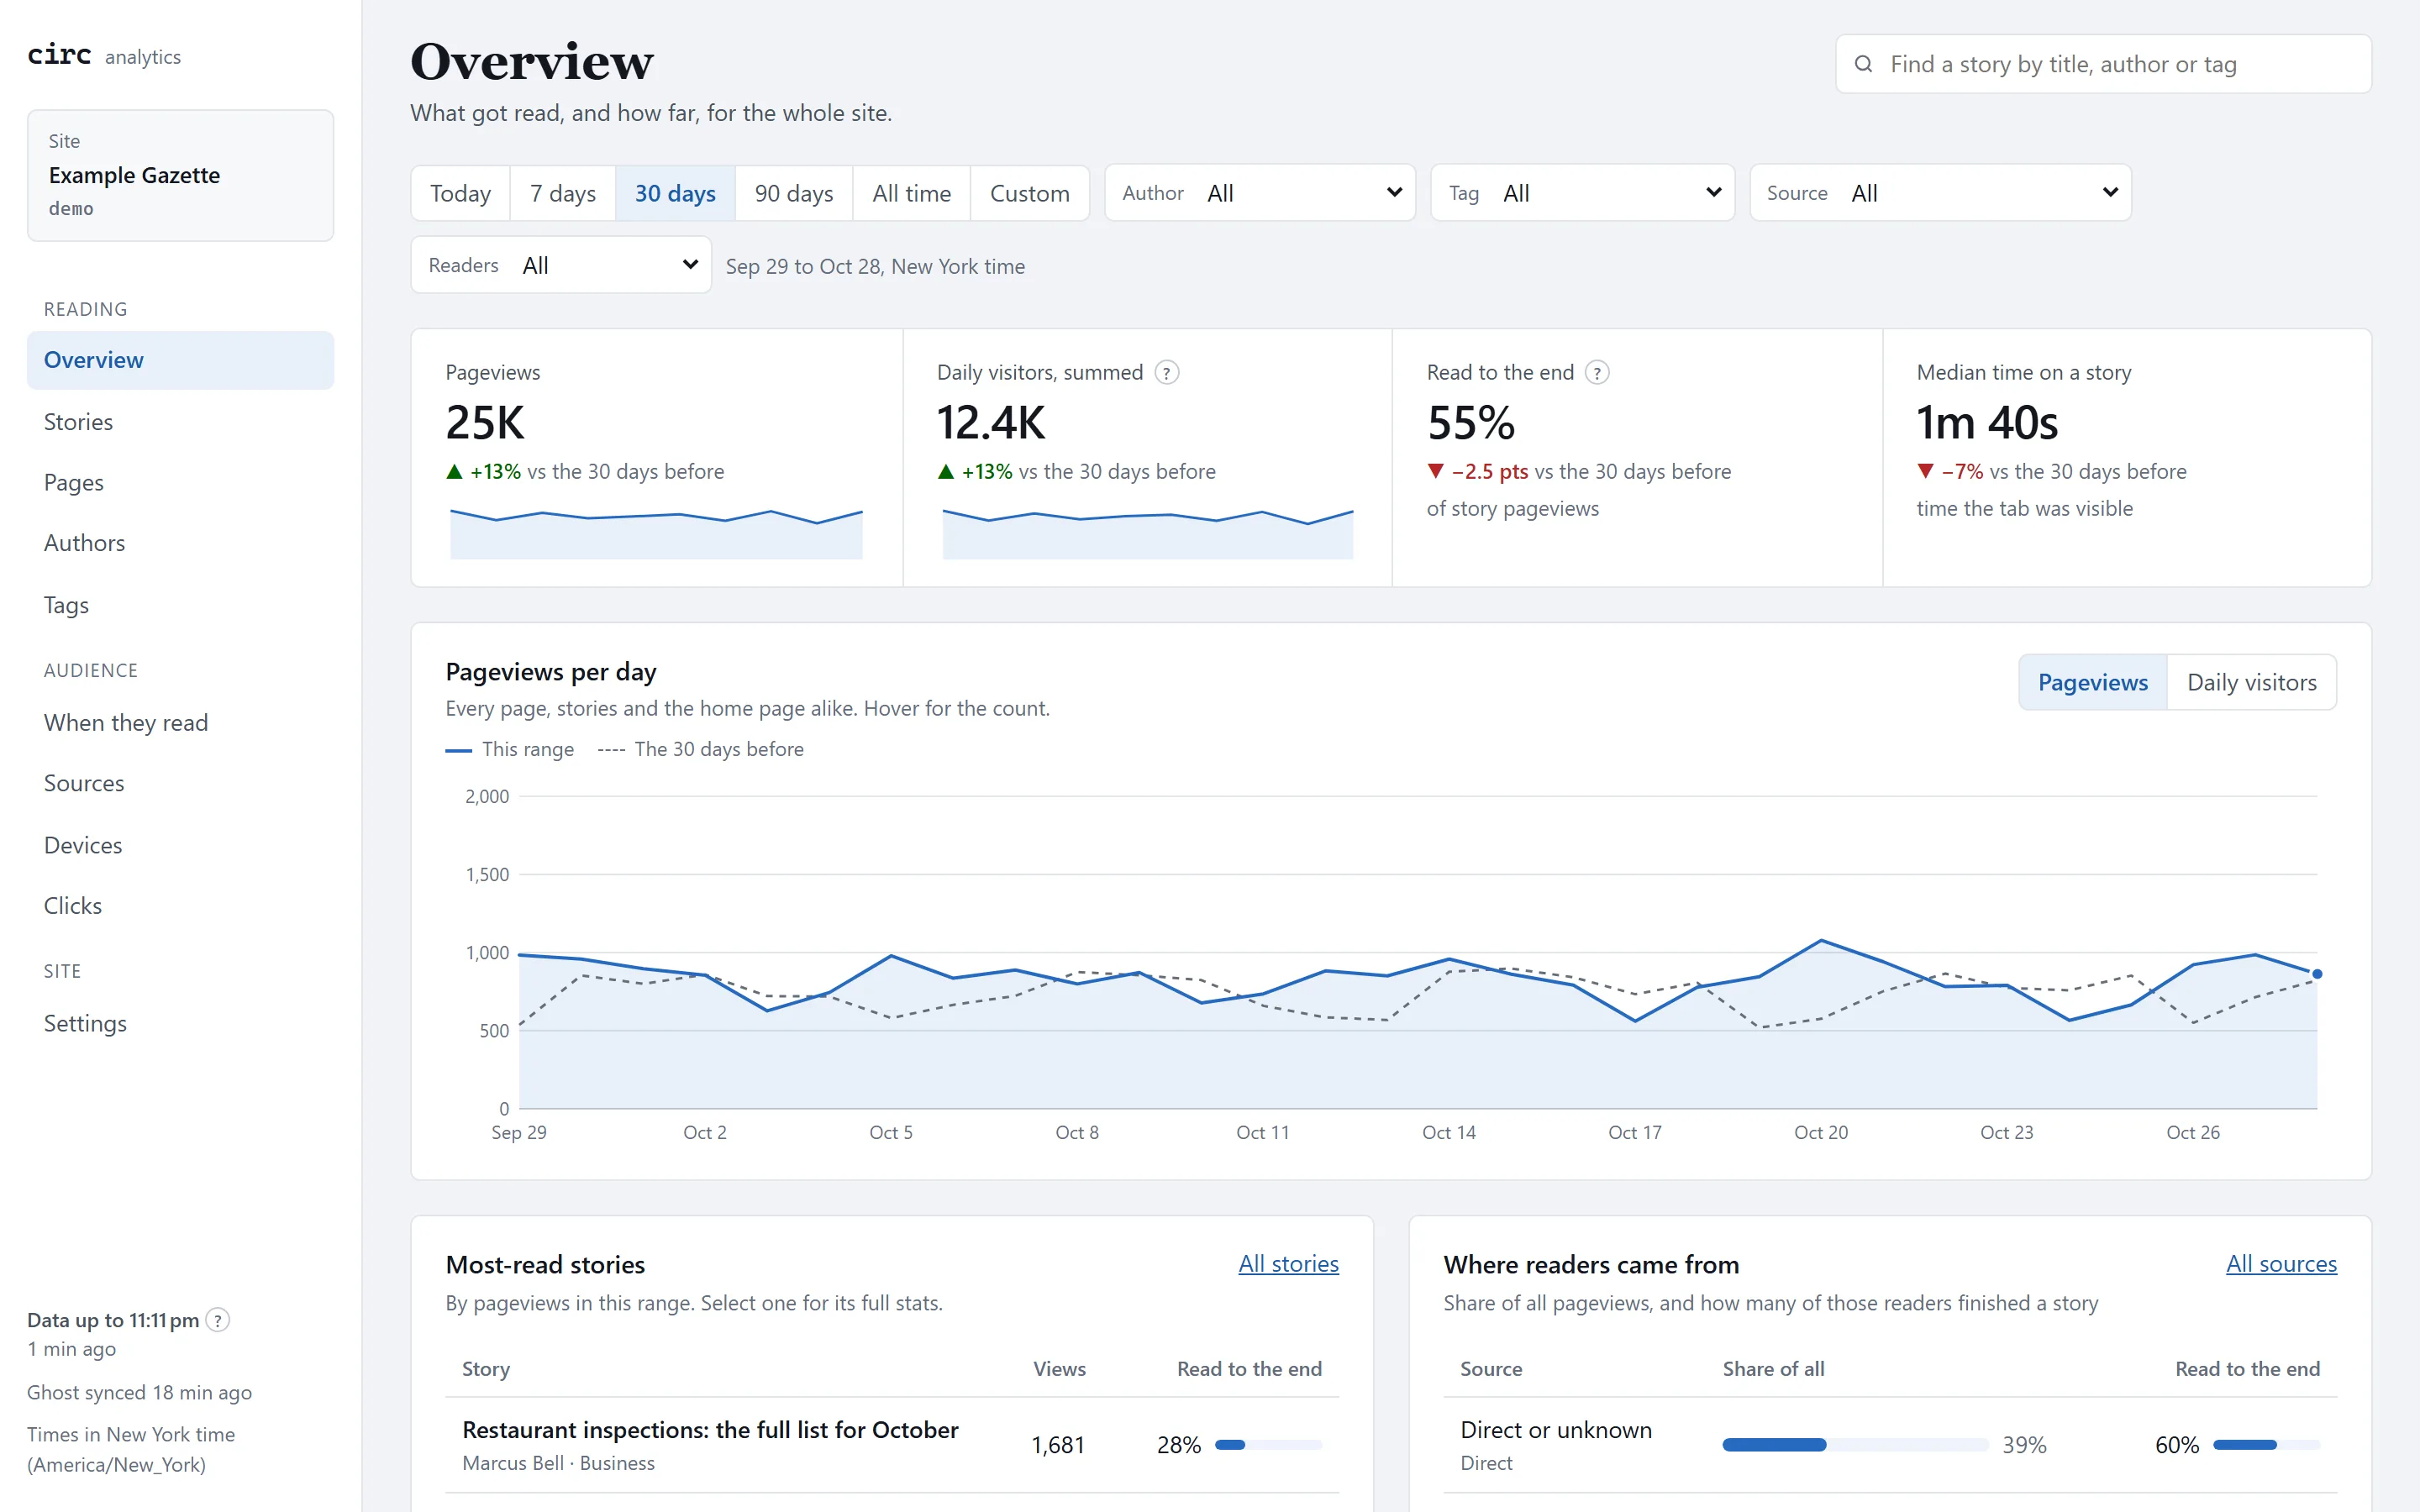Image resolution: width=2420 pixels, height=1512 pixels.
Task: Select the Today date range
Action: pyautogui.click(x=460, y=193)
